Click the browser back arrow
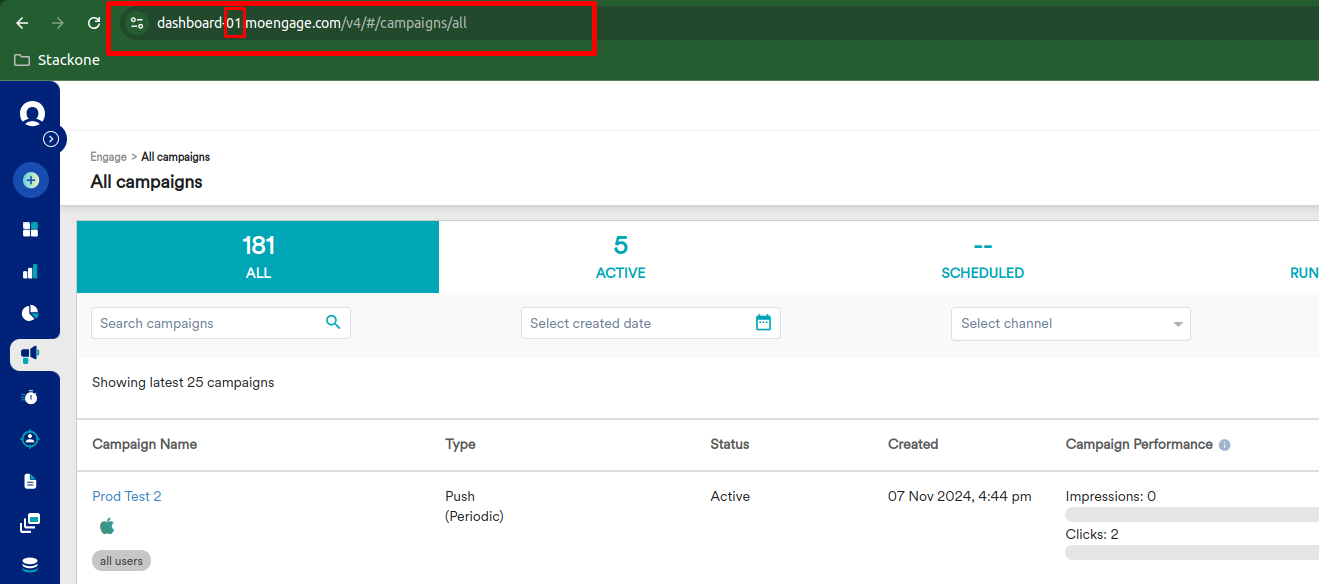1319x584 pixels. [x=22, y=23]
